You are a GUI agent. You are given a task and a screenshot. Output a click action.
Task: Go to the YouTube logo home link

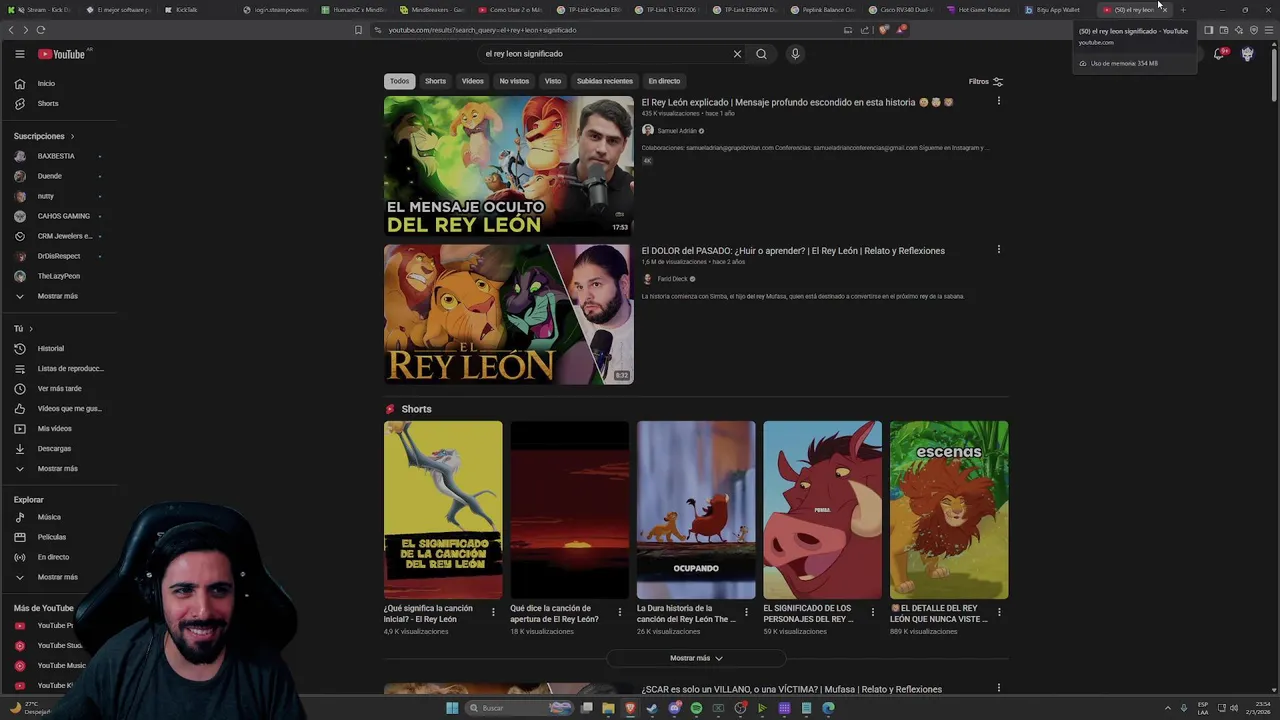[62, 54]
